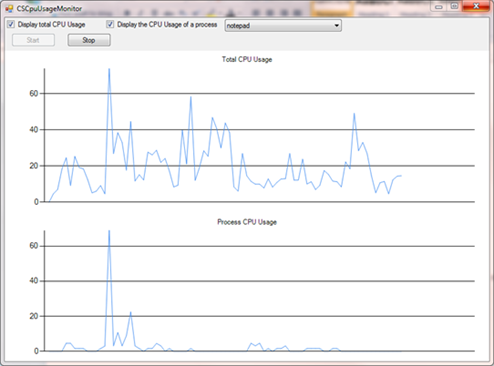Click the 40 axis label in Total CPU chart

(34, 130)
